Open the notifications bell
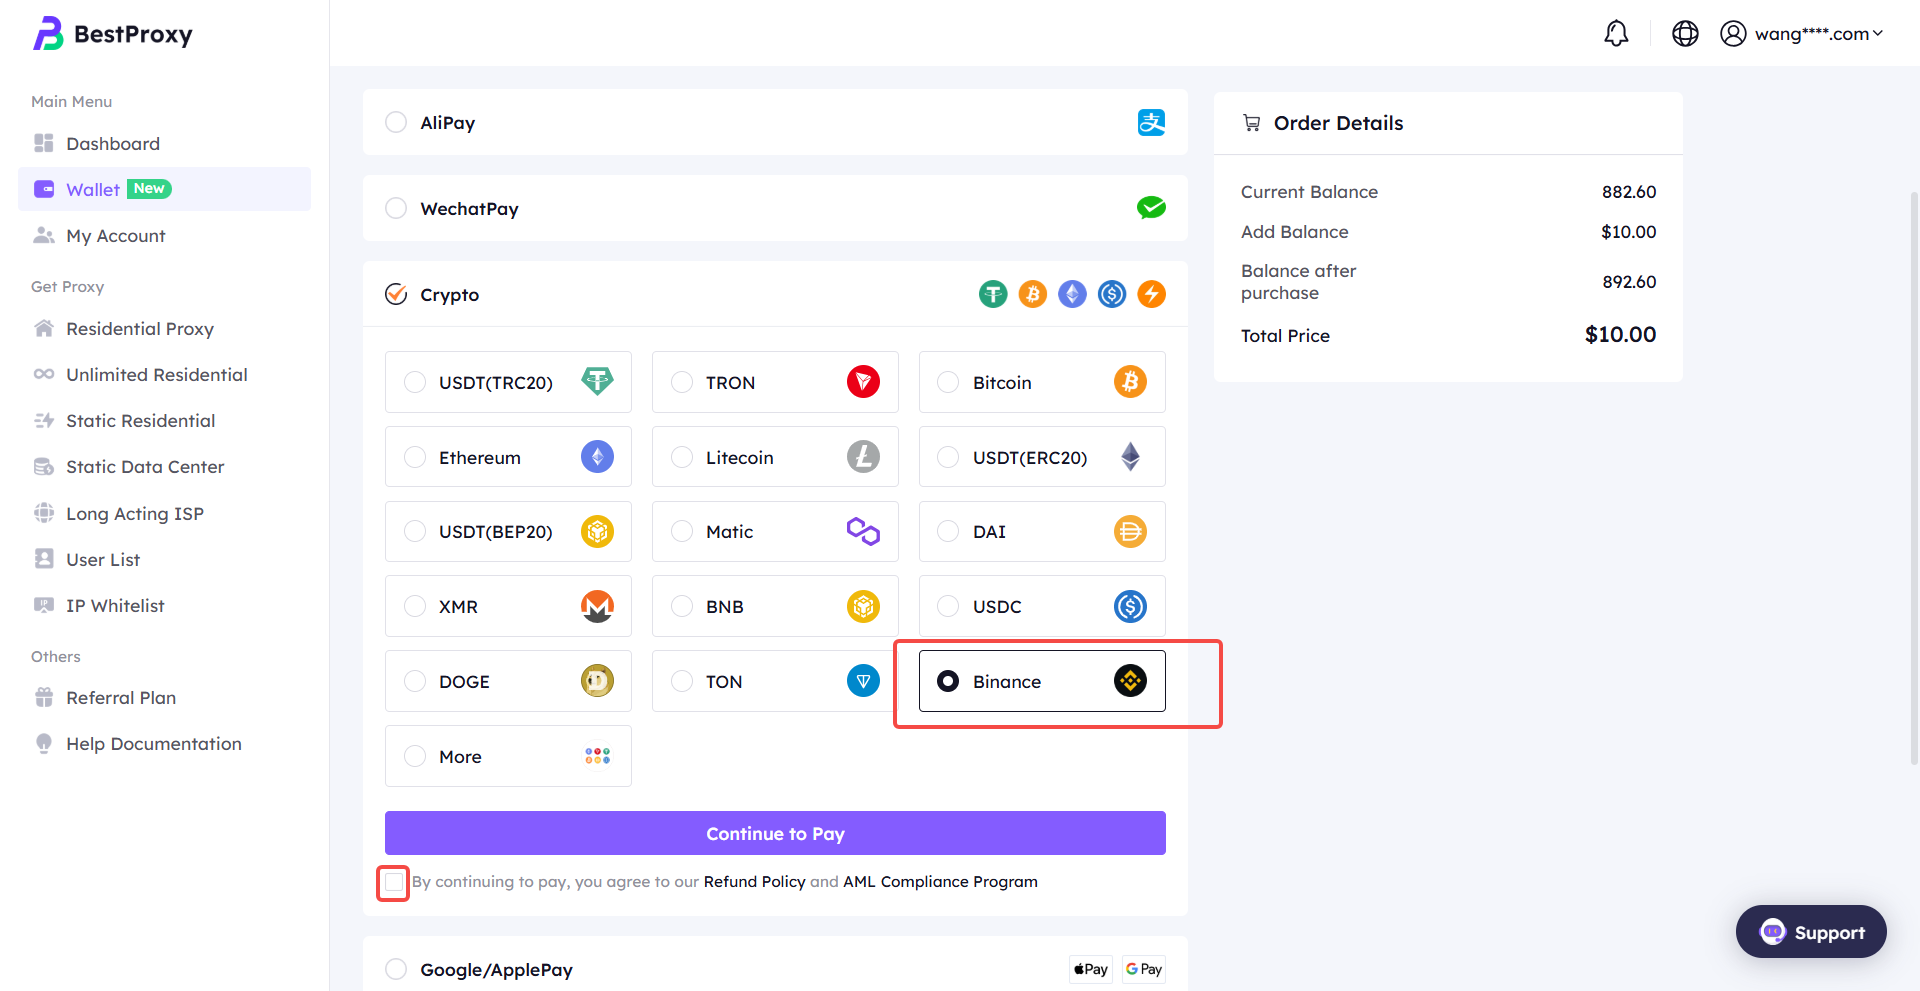This screenshot has width=1920, height=991. (1616, 34)
